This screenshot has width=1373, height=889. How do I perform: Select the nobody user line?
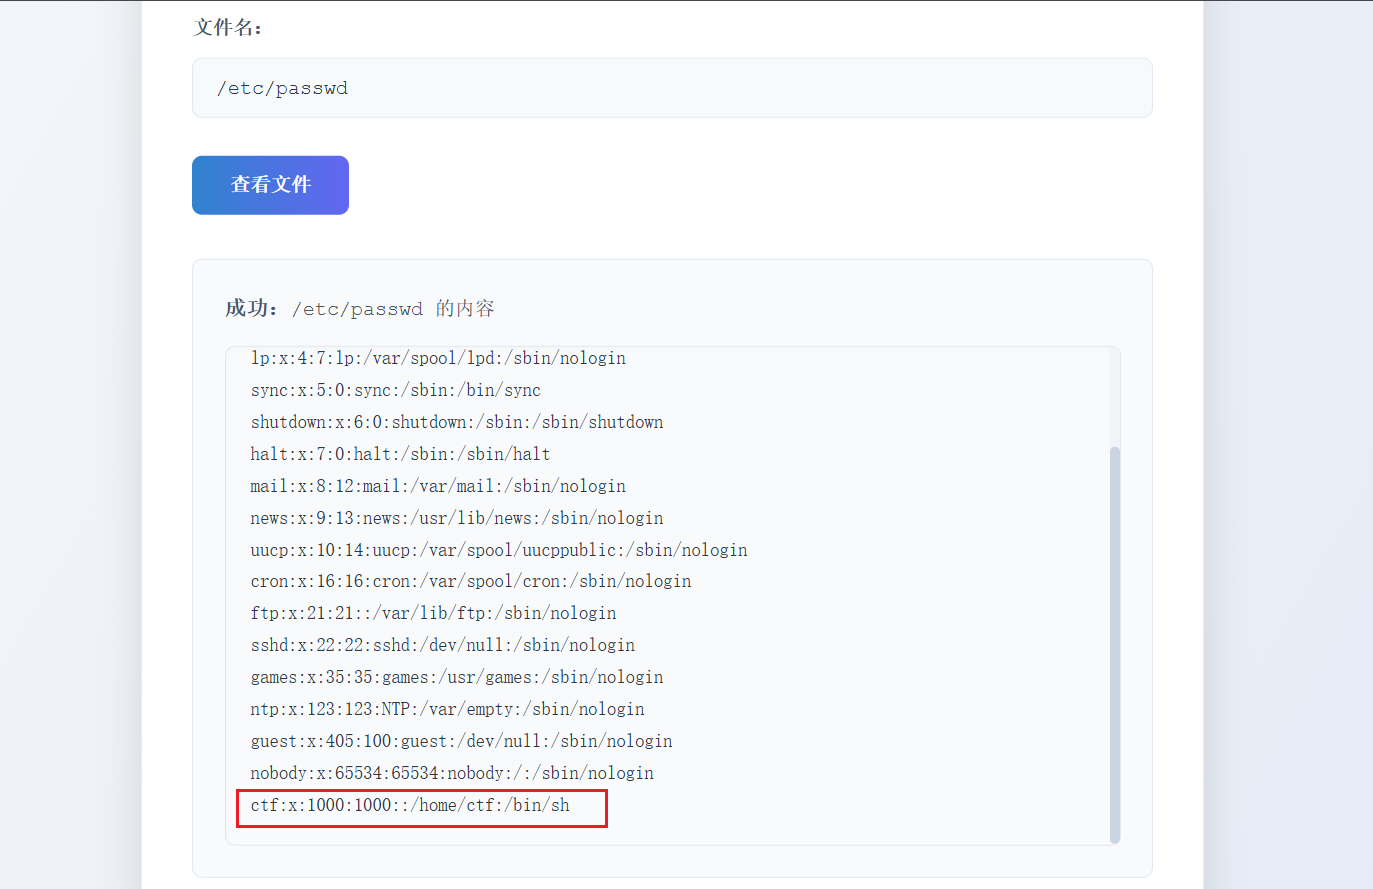coord(452,773)
